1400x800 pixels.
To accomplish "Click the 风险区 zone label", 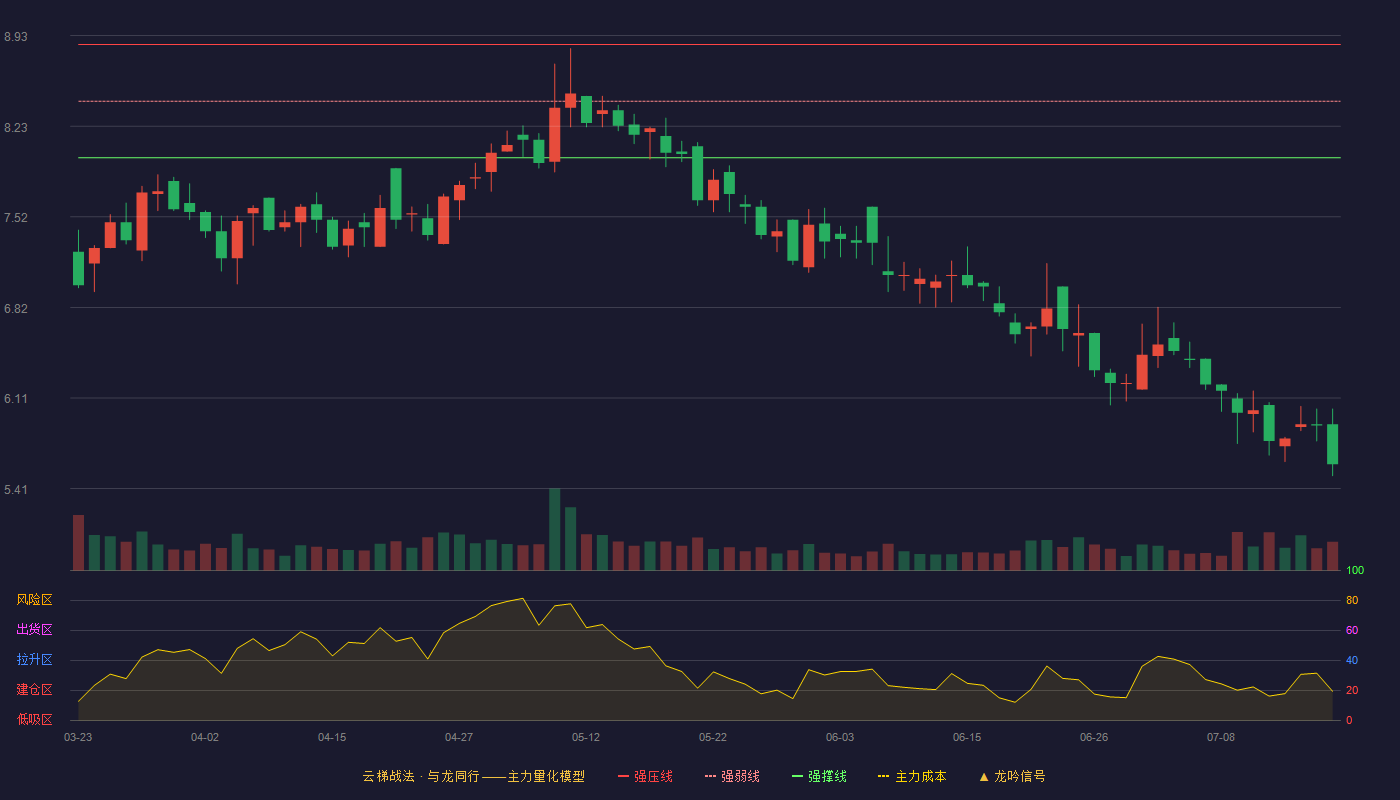I will (x=34, y=600).
